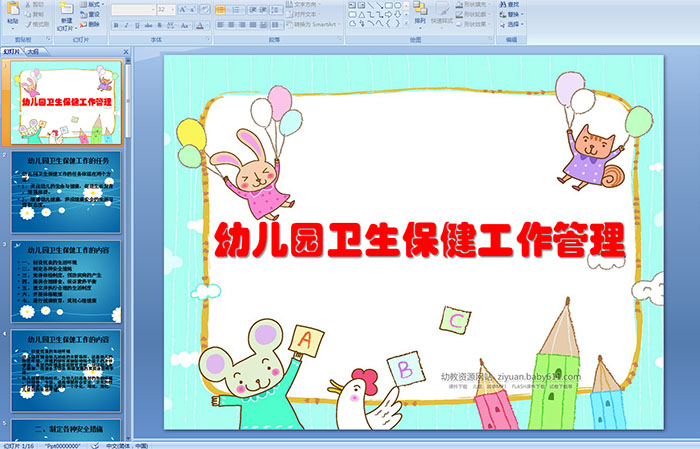Toggle Underline formatting
700x449 pixels.
137,25
